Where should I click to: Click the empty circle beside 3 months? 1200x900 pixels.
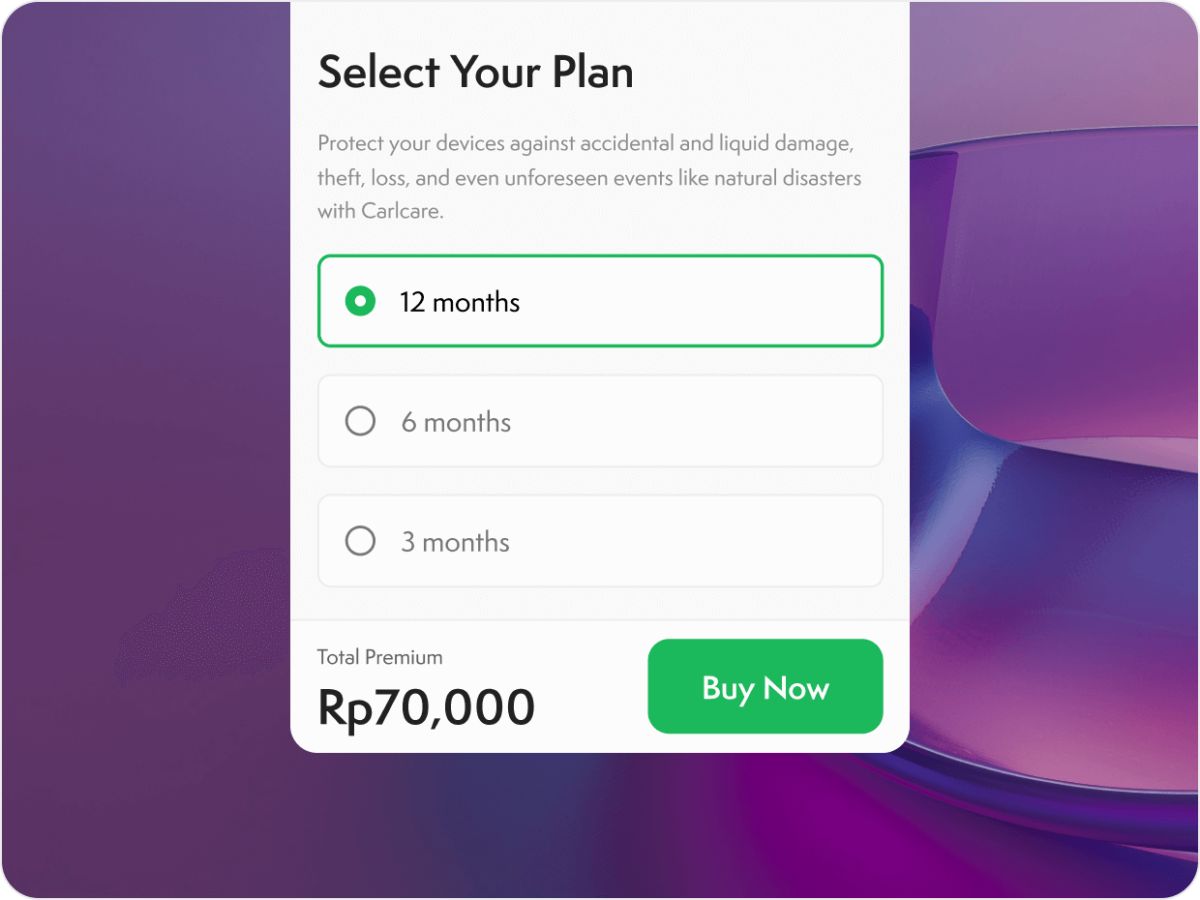pyautogui.click(x=360, y=541)
